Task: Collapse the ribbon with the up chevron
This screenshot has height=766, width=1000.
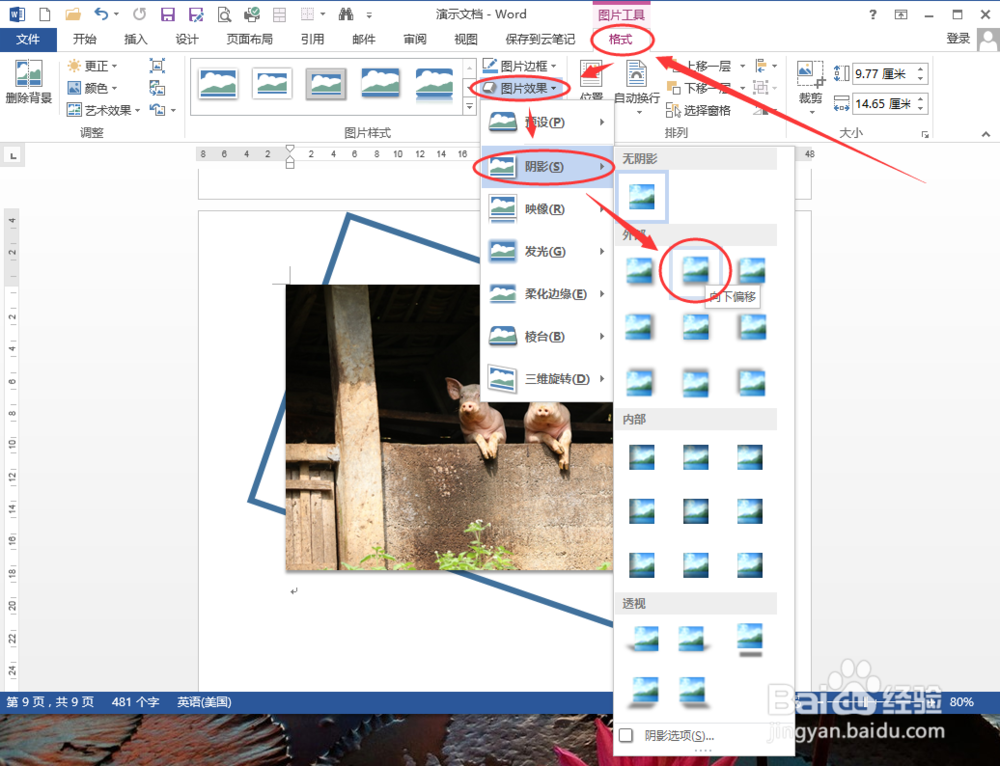Action: [986, 134]
